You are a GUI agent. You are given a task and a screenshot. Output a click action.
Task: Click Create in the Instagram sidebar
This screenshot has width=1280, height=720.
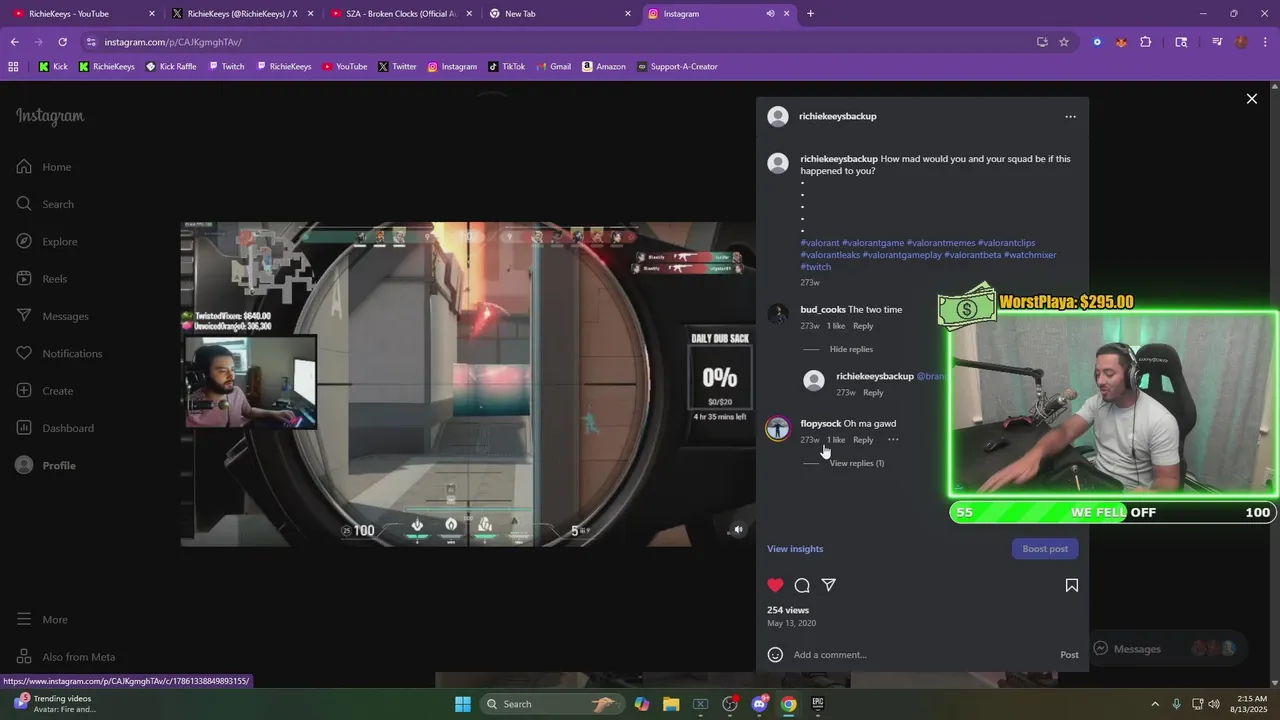tap(45, 391)
